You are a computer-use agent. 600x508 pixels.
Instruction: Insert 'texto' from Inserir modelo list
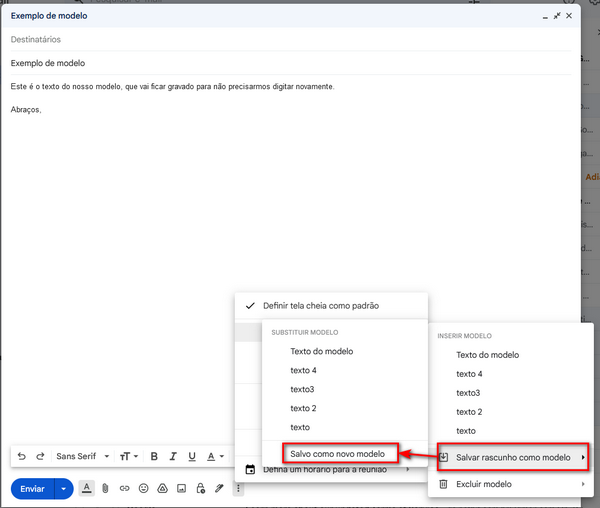(x=466, y=431)
